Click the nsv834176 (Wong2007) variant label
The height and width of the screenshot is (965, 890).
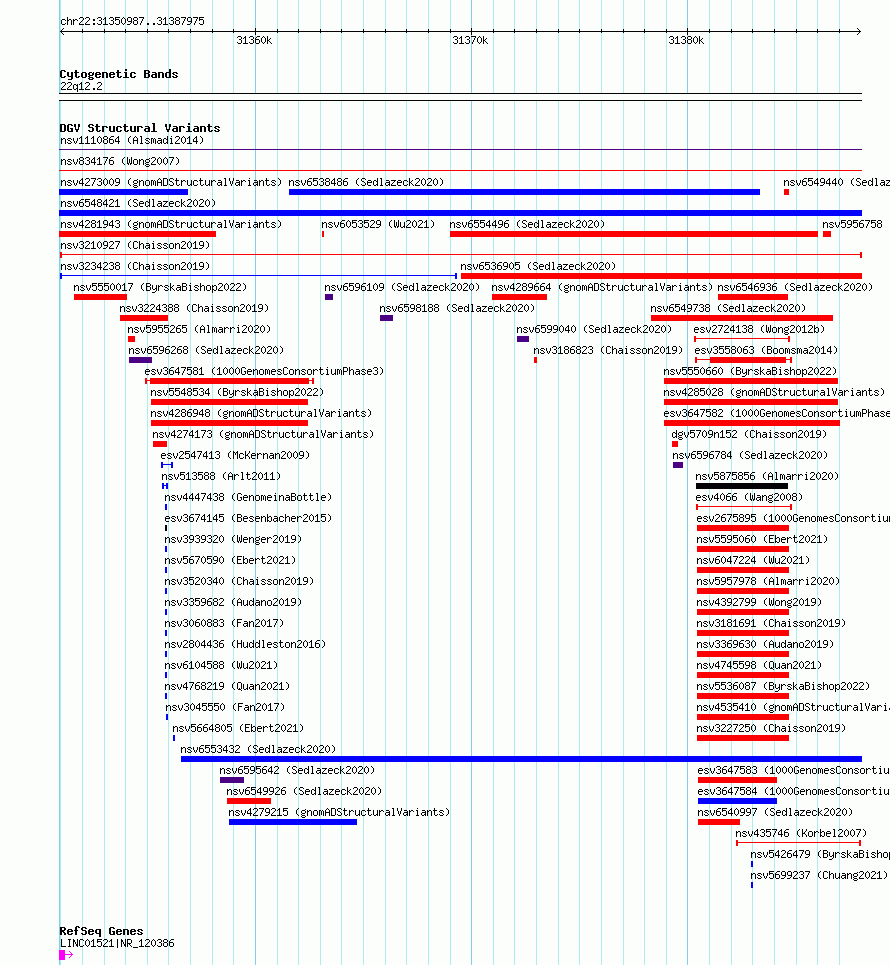120,161
